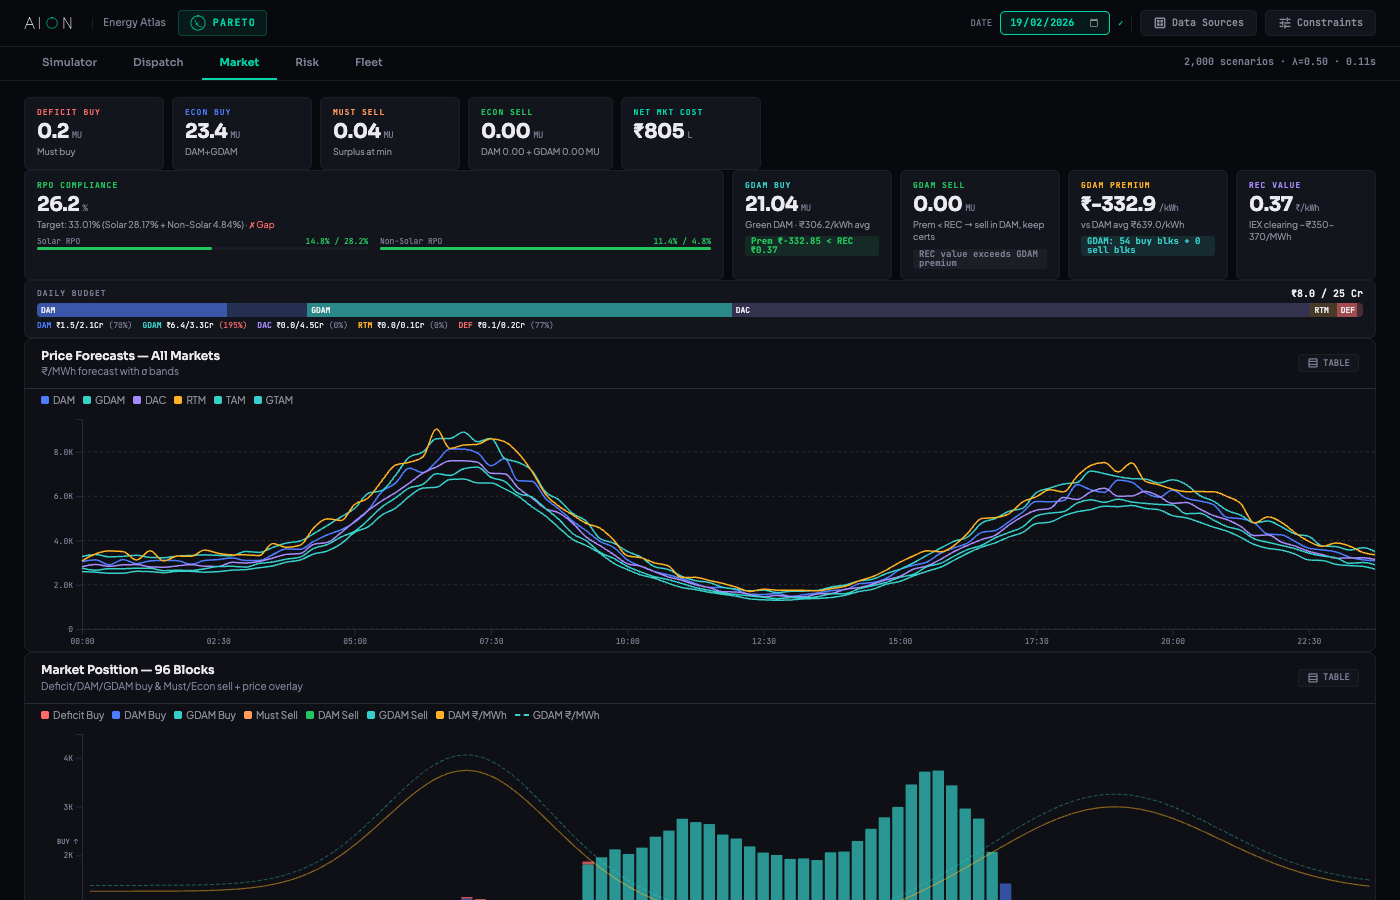Click the Energy Atlas label
This screenshot has width=1400, height=900.
click(134, 22)
